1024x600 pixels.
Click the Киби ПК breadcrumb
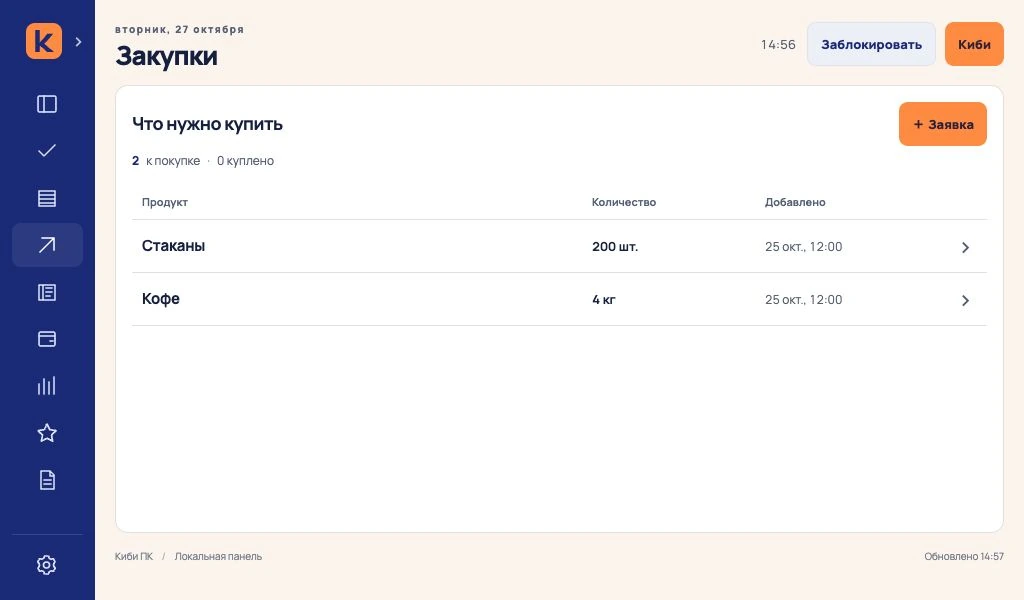134,556
